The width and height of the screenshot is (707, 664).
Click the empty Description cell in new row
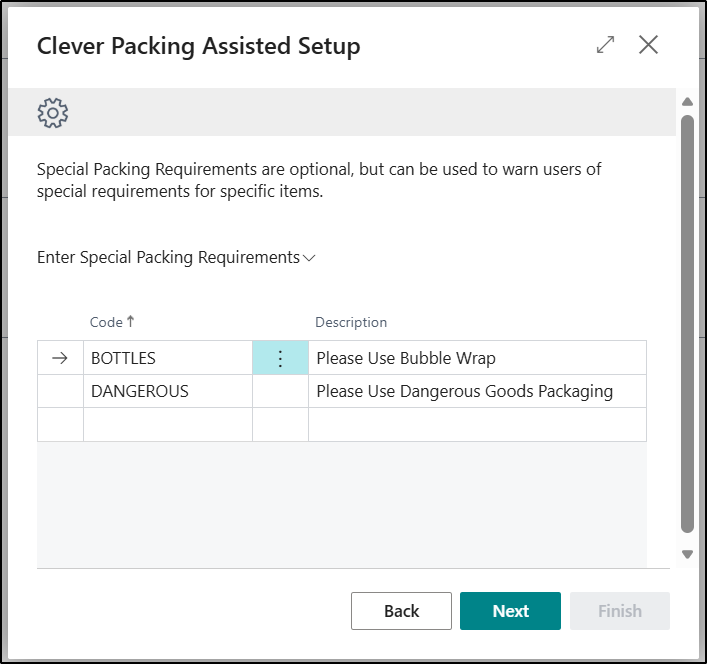point(476,424)
